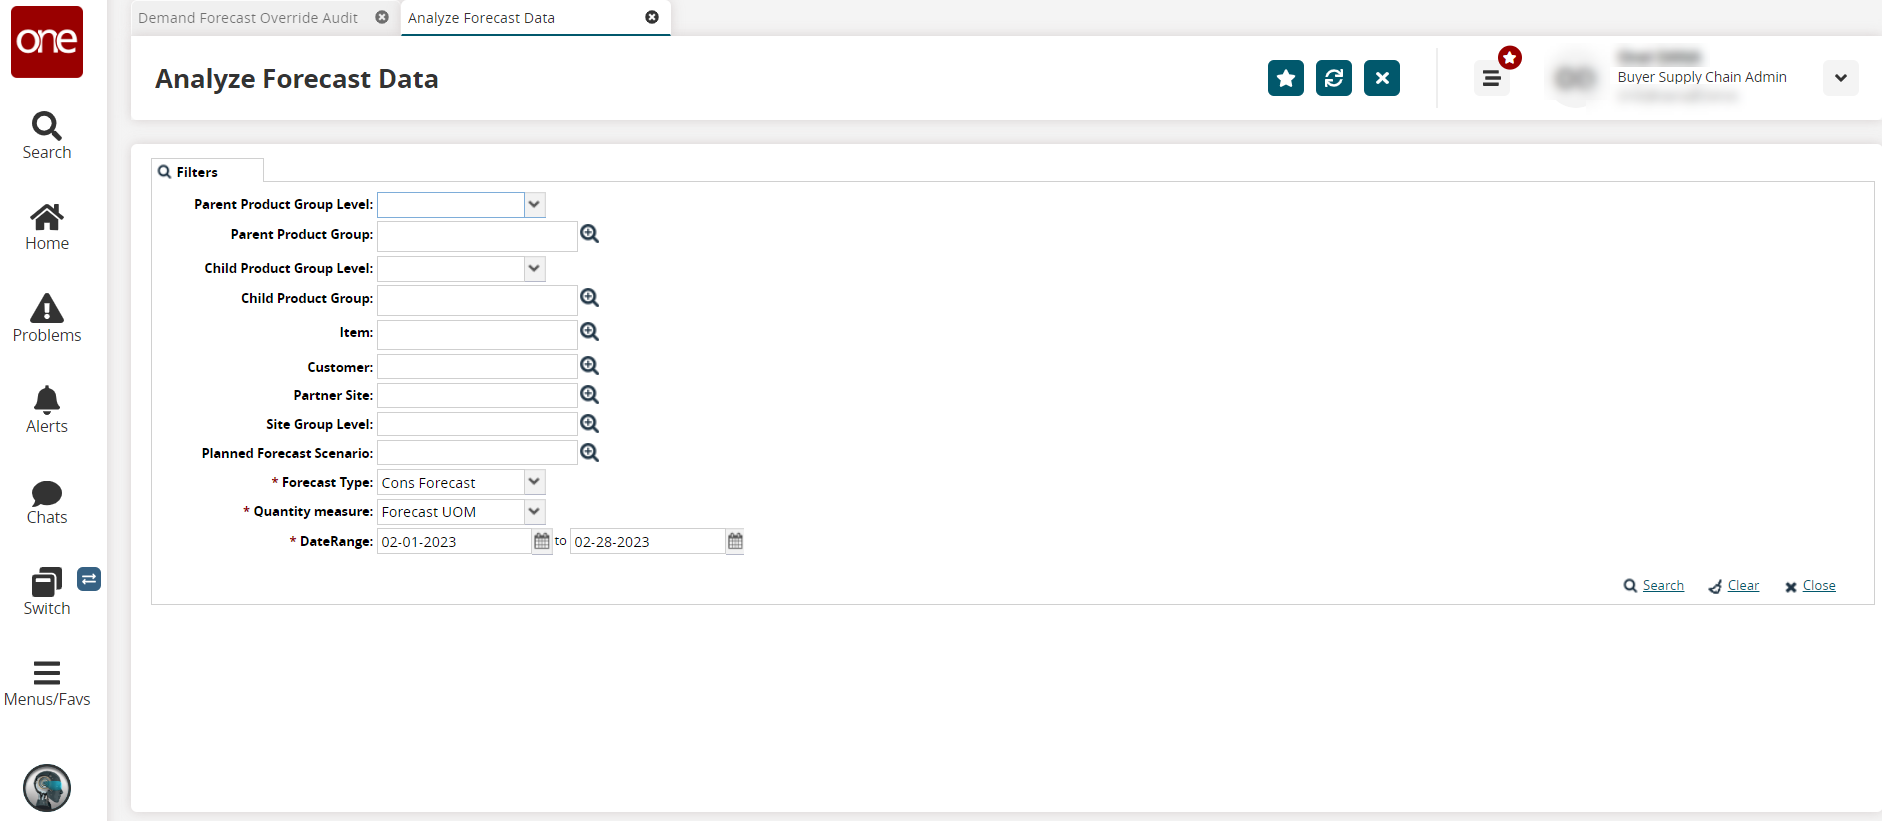Viewport: 1882px width, 821px height.
Task: Add page to favorites with star button
Action: coord(1286,78)
